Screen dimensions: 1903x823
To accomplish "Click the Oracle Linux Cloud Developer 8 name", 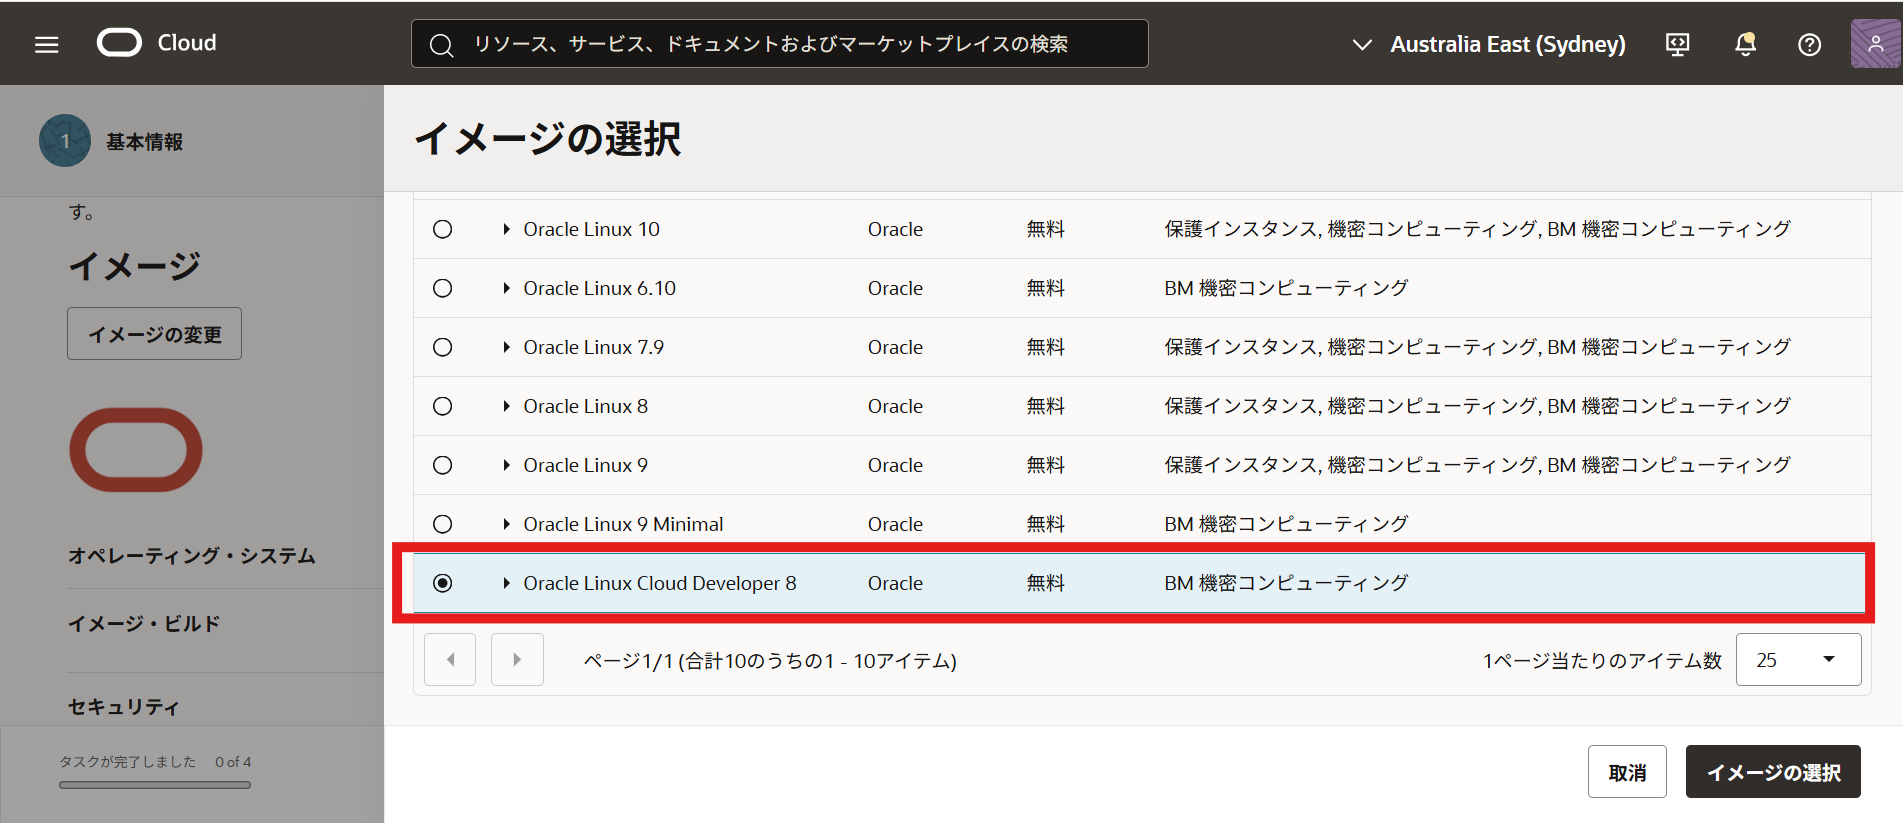I will pos(660,583).
